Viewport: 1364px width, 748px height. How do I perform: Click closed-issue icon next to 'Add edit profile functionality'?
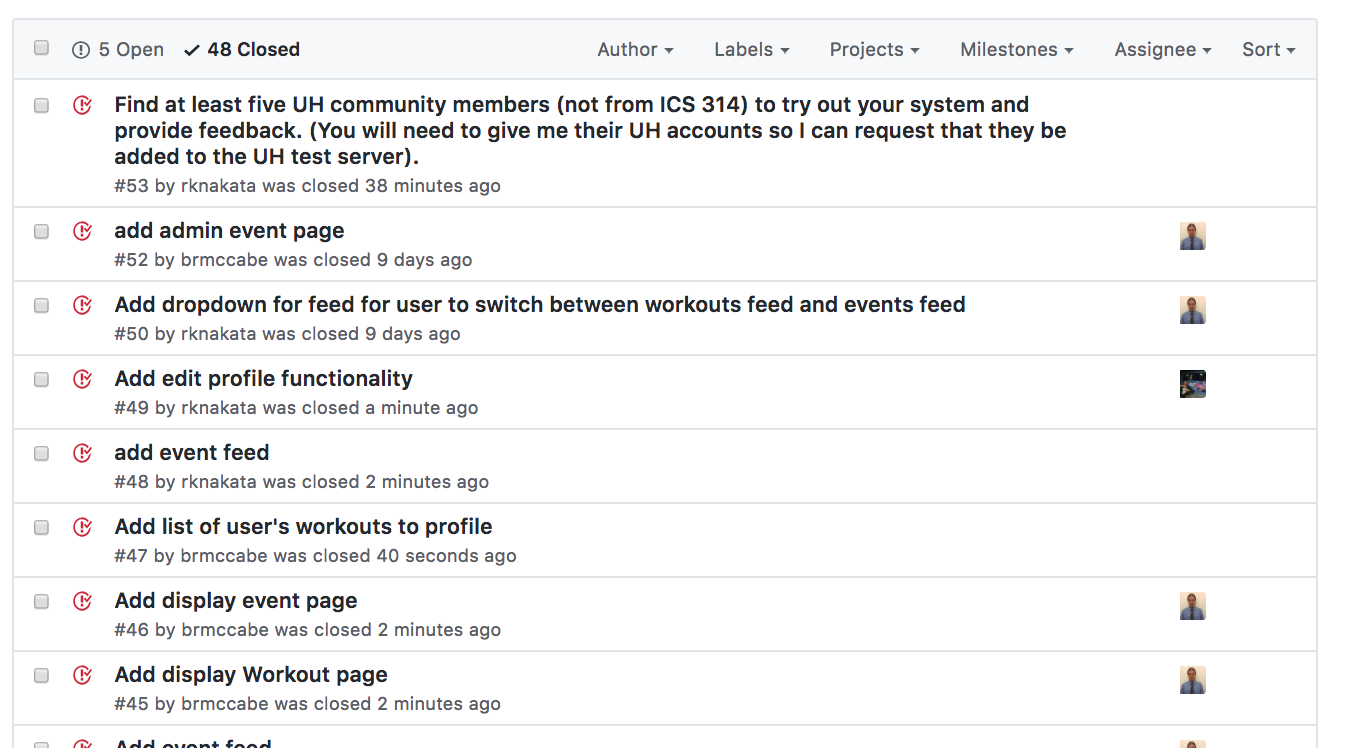coord(83,379)
